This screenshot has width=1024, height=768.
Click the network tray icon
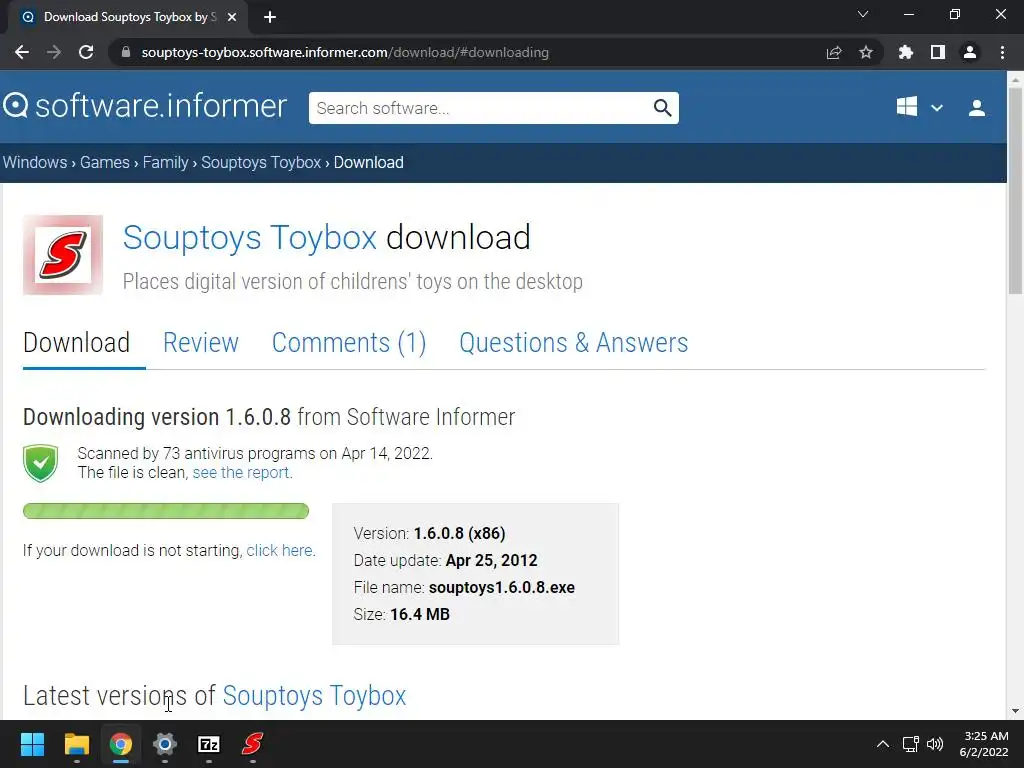pos(910,744)
